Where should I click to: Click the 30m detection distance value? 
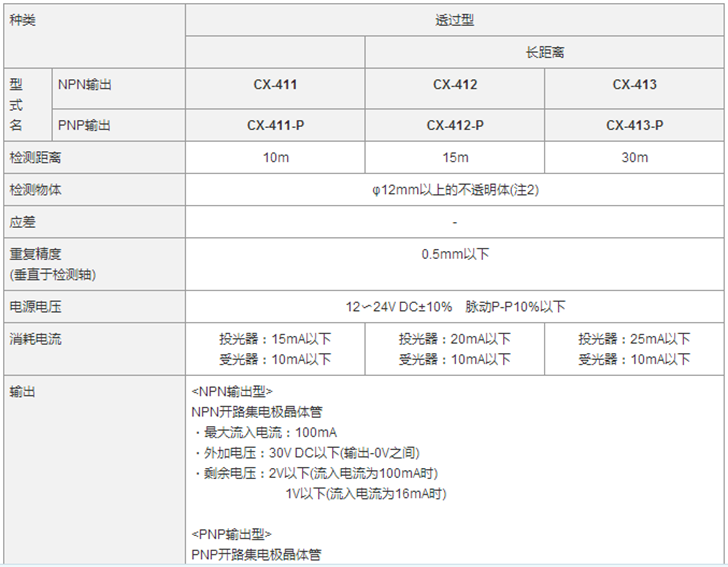pos(635,157)
